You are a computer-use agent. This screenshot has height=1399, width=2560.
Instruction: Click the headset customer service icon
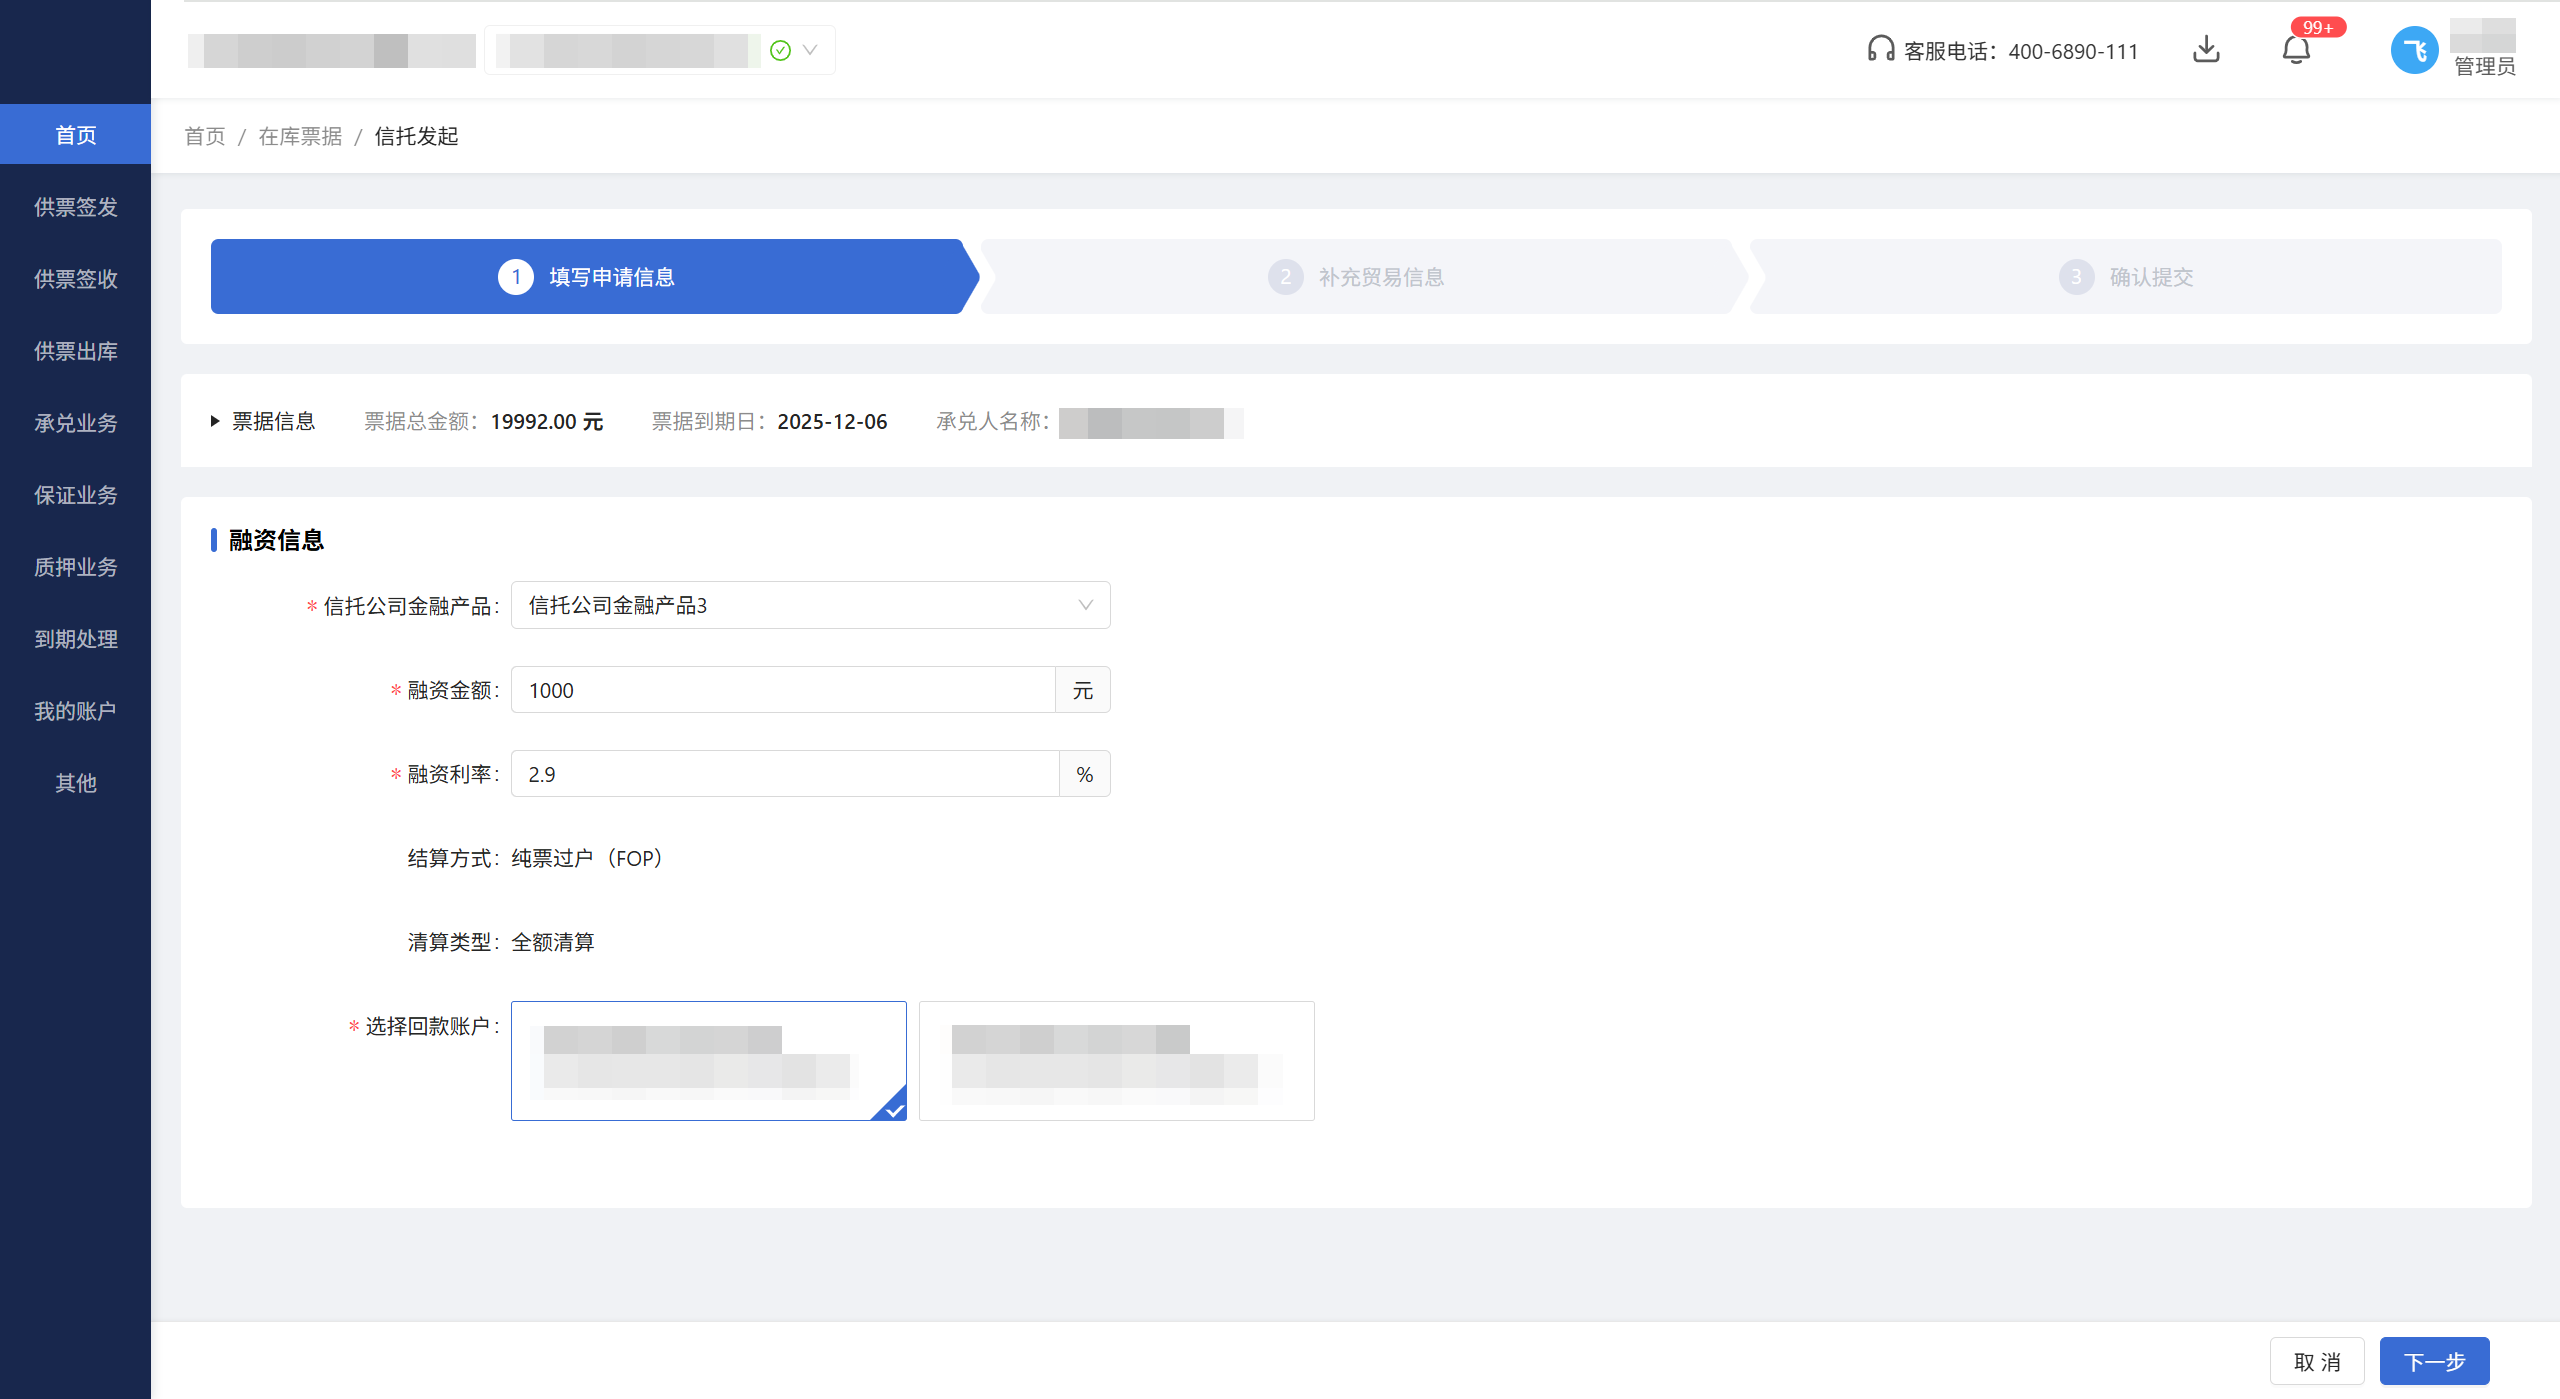1880,50
